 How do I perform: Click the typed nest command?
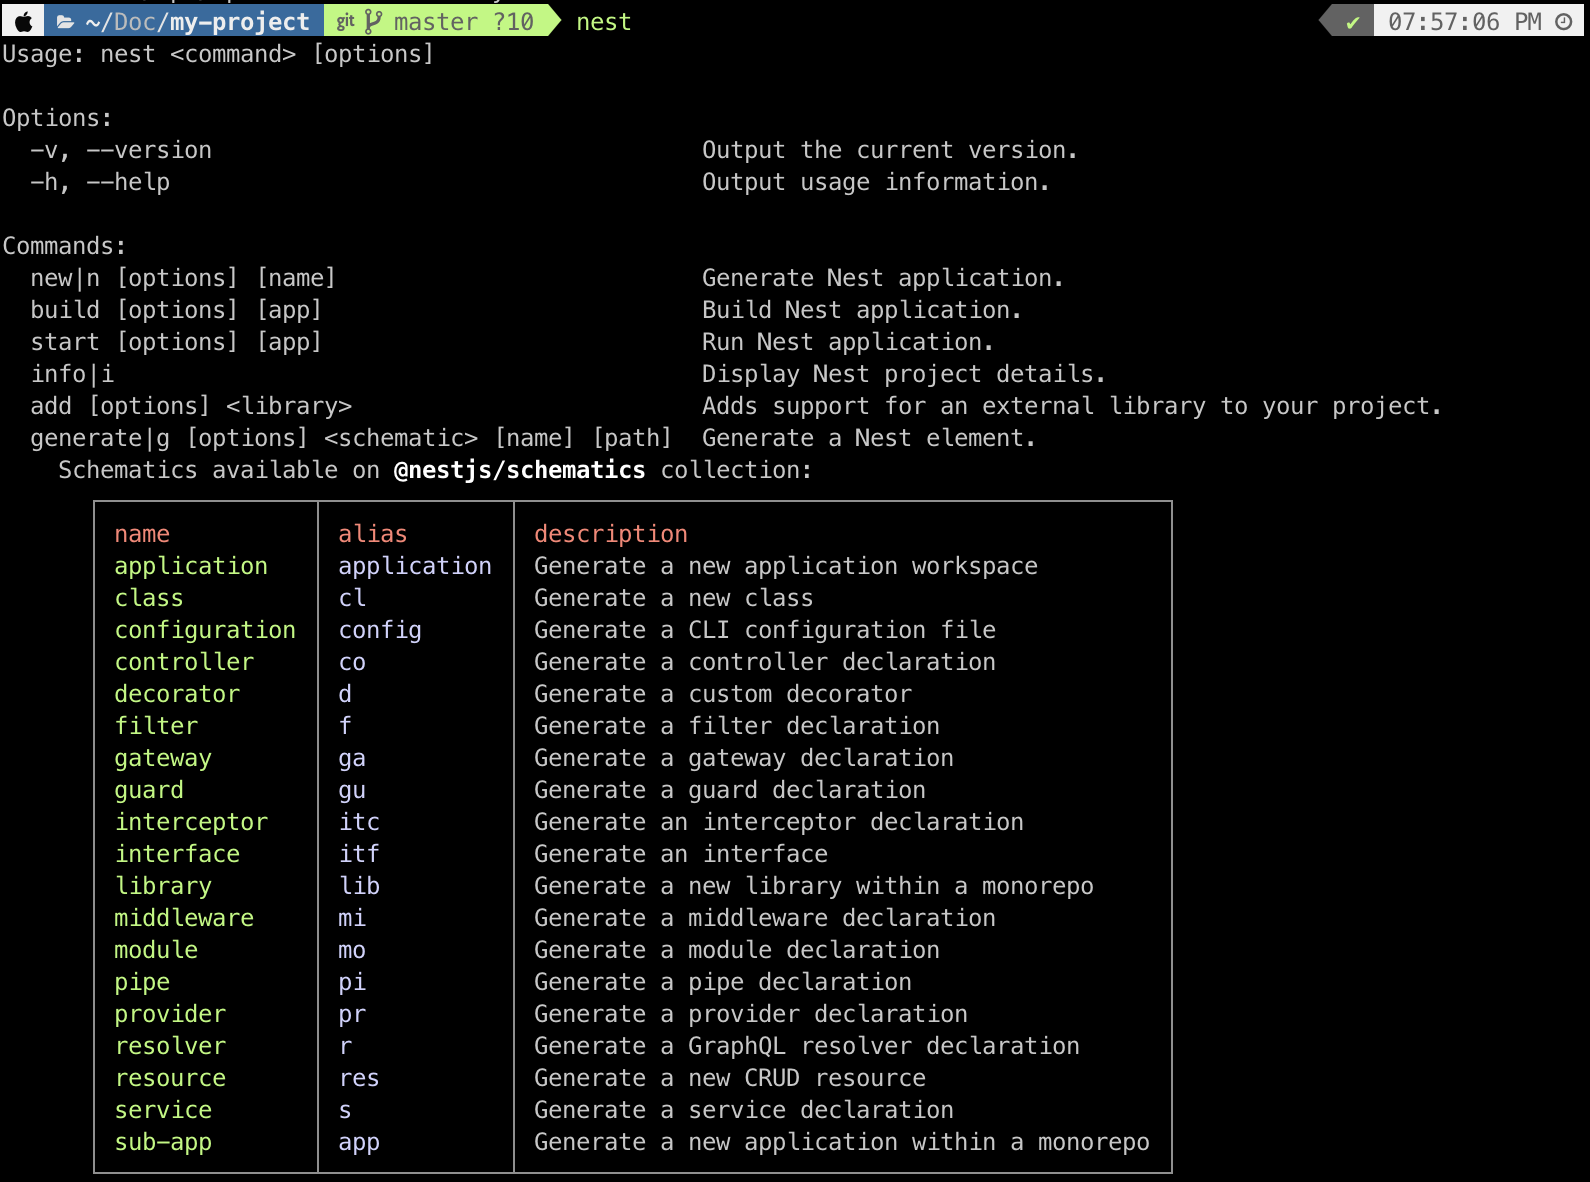(x=604, y=22)
